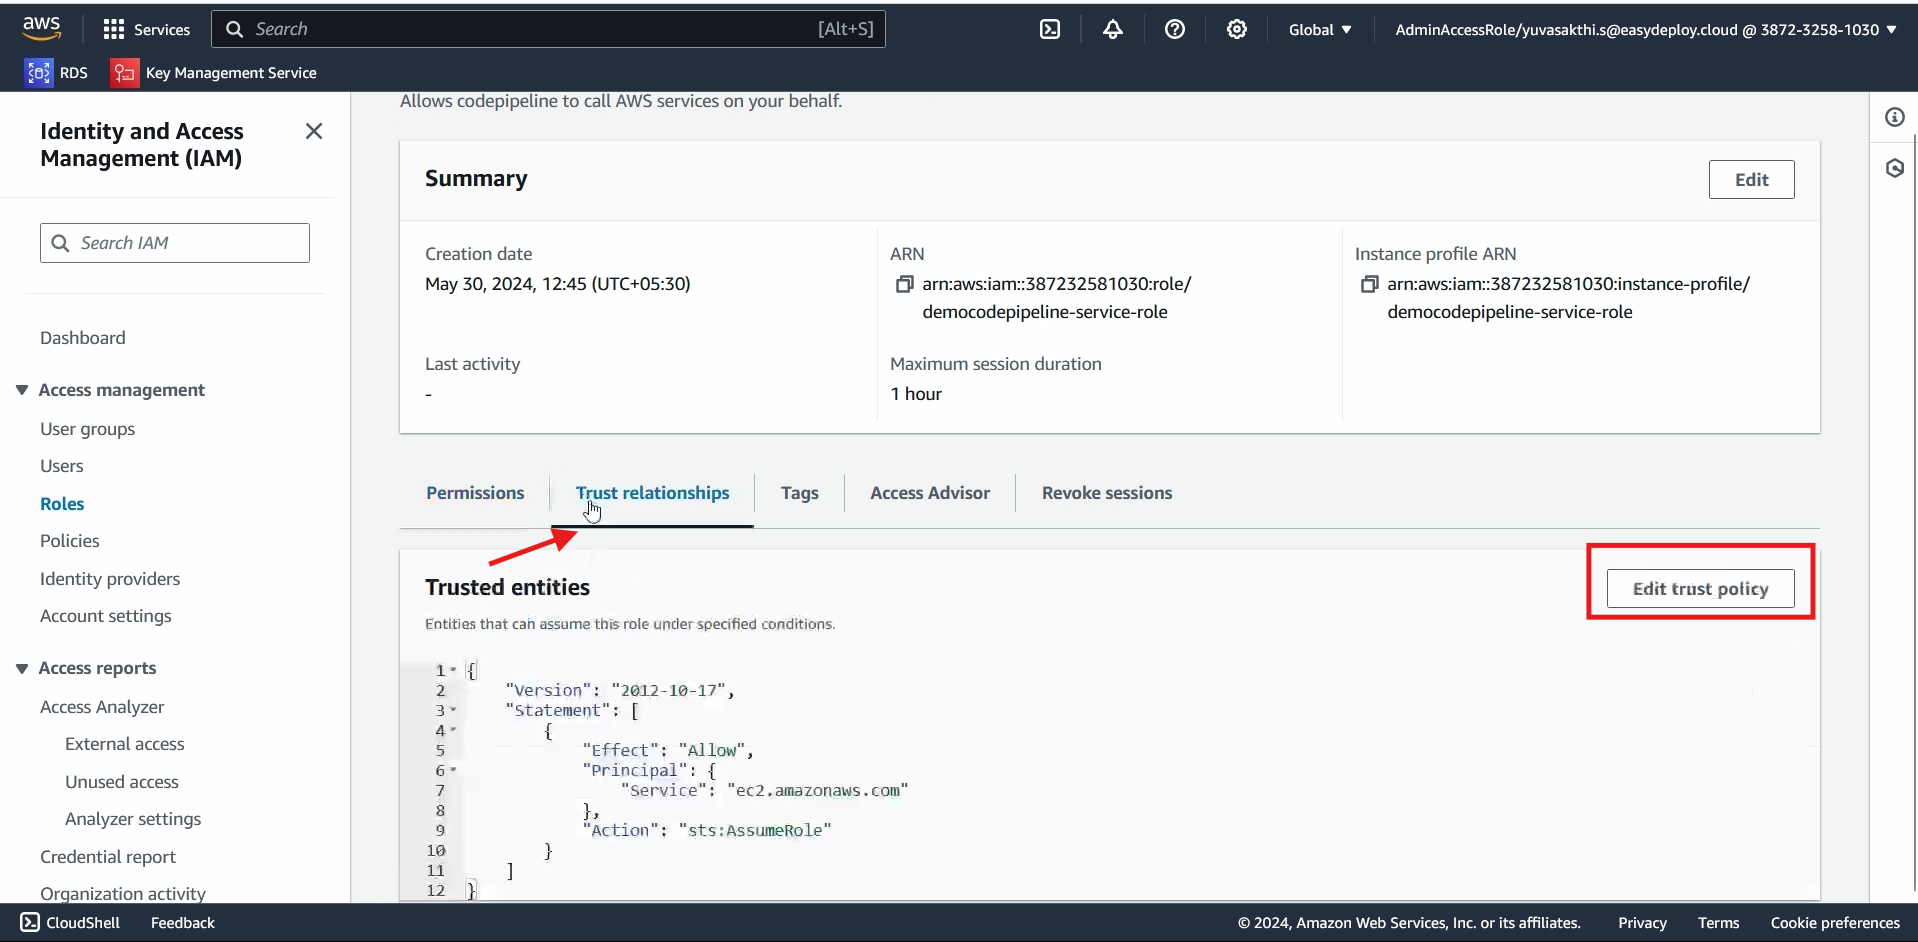This screenshot has height=942, width=1918.
Task: Click the ec2.amazonaws.com service value
Action: coord(818,790)
